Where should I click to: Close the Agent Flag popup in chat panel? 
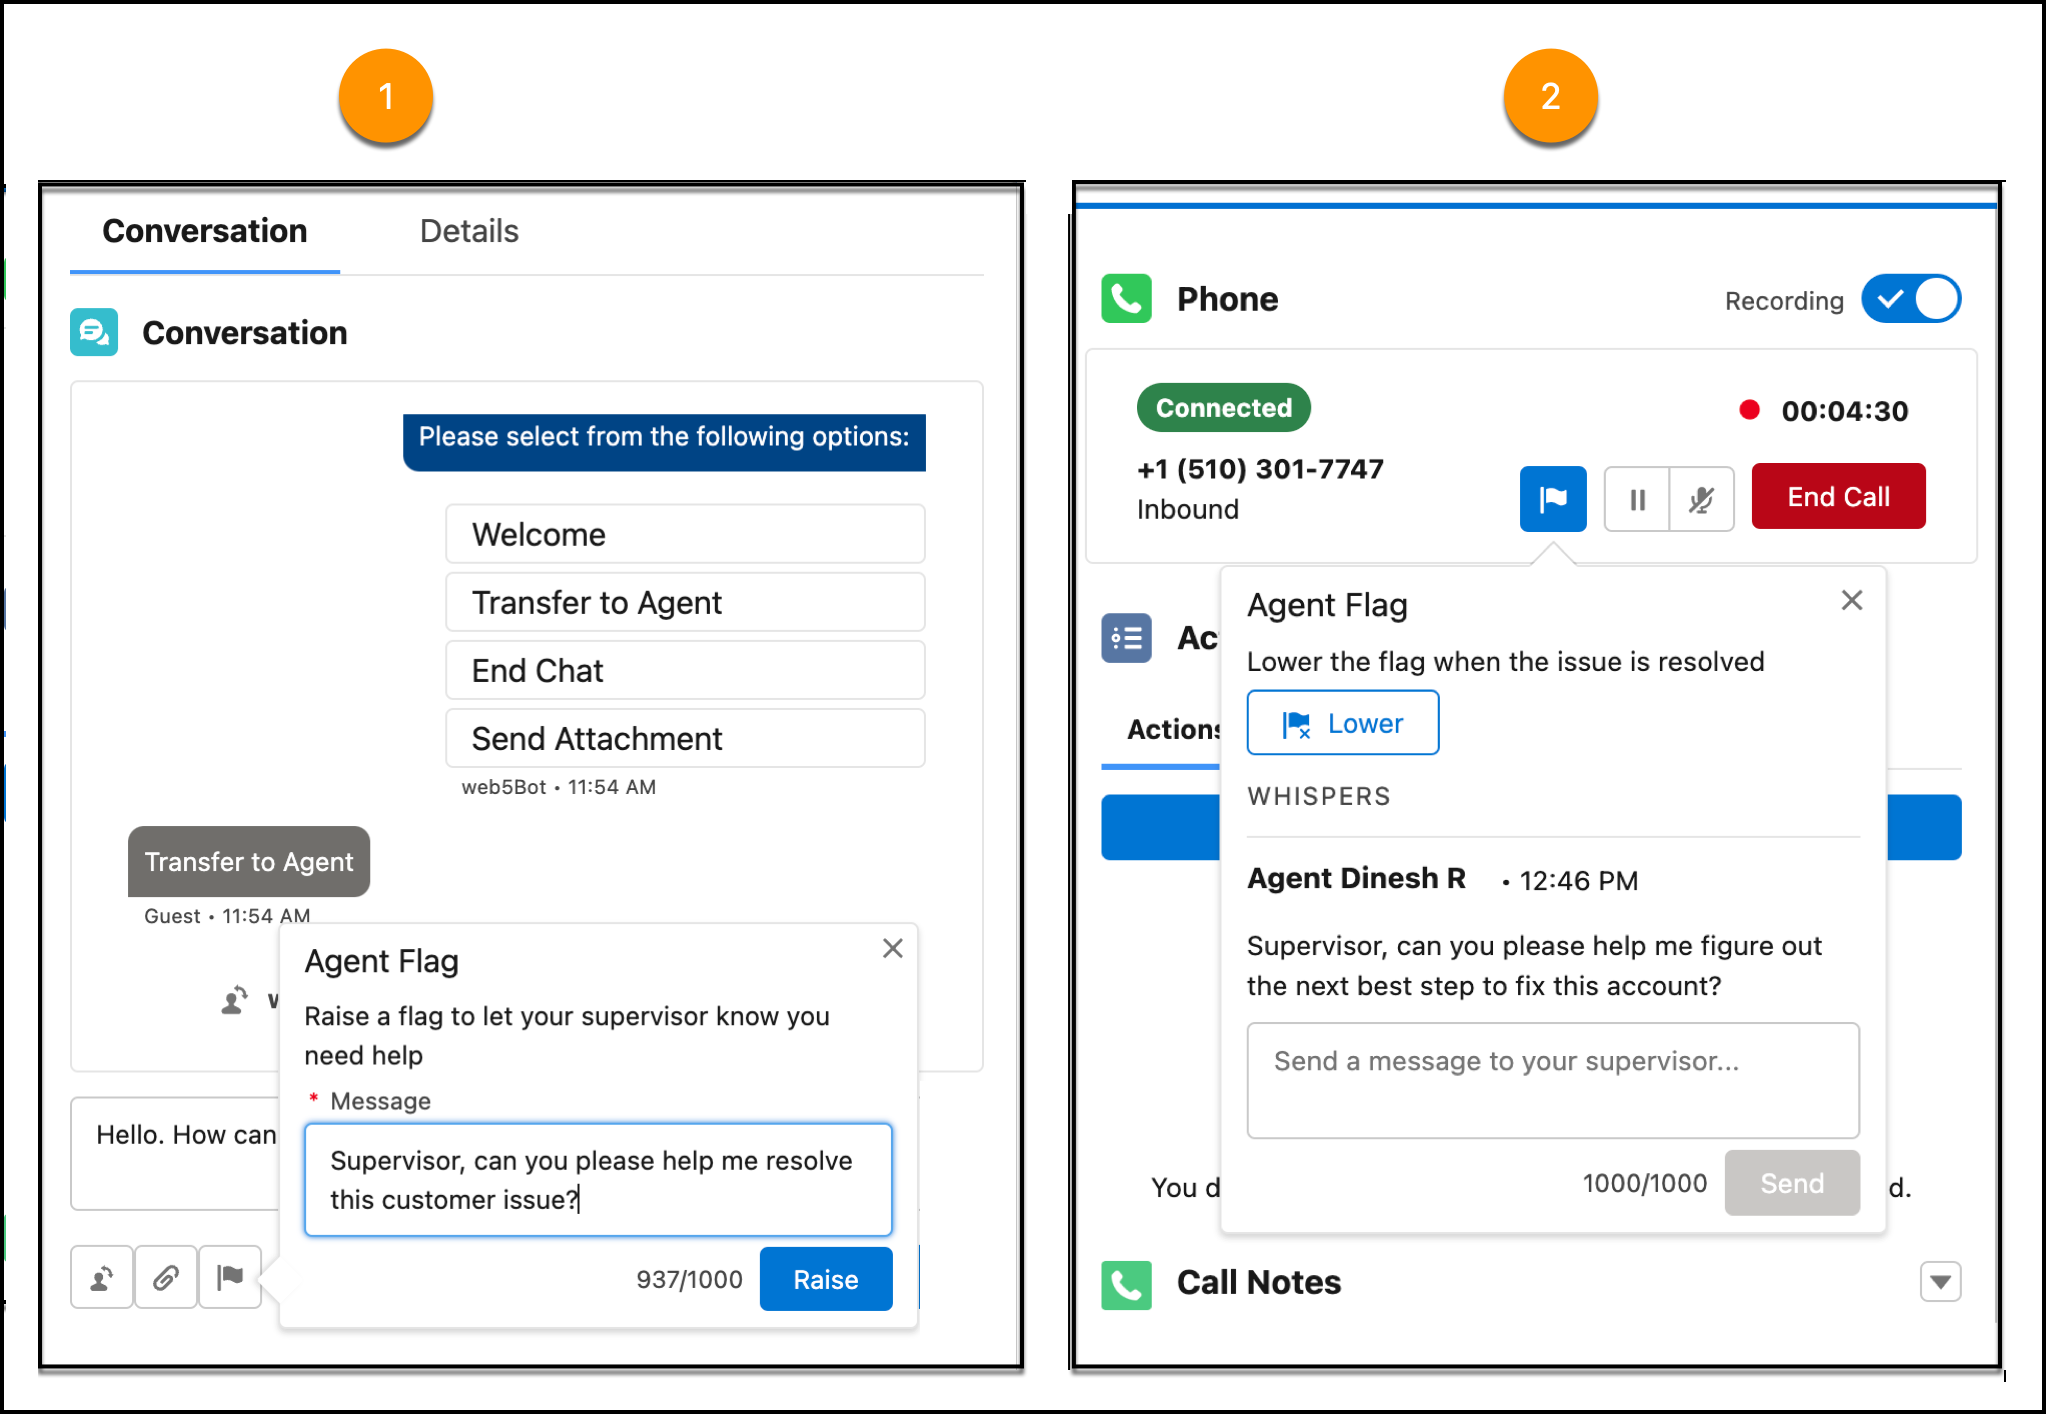tap(893, 948)
